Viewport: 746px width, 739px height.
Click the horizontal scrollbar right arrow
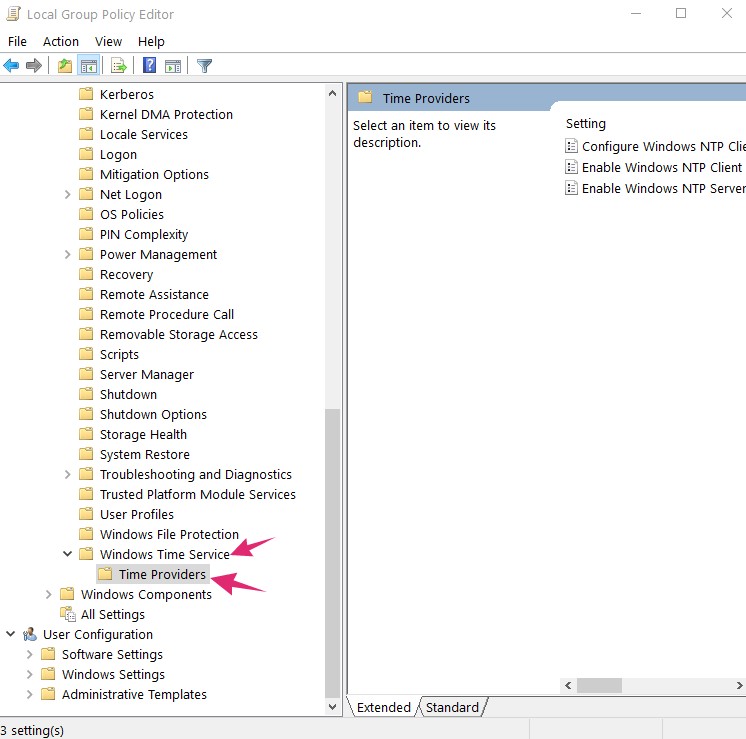[739, 685]
